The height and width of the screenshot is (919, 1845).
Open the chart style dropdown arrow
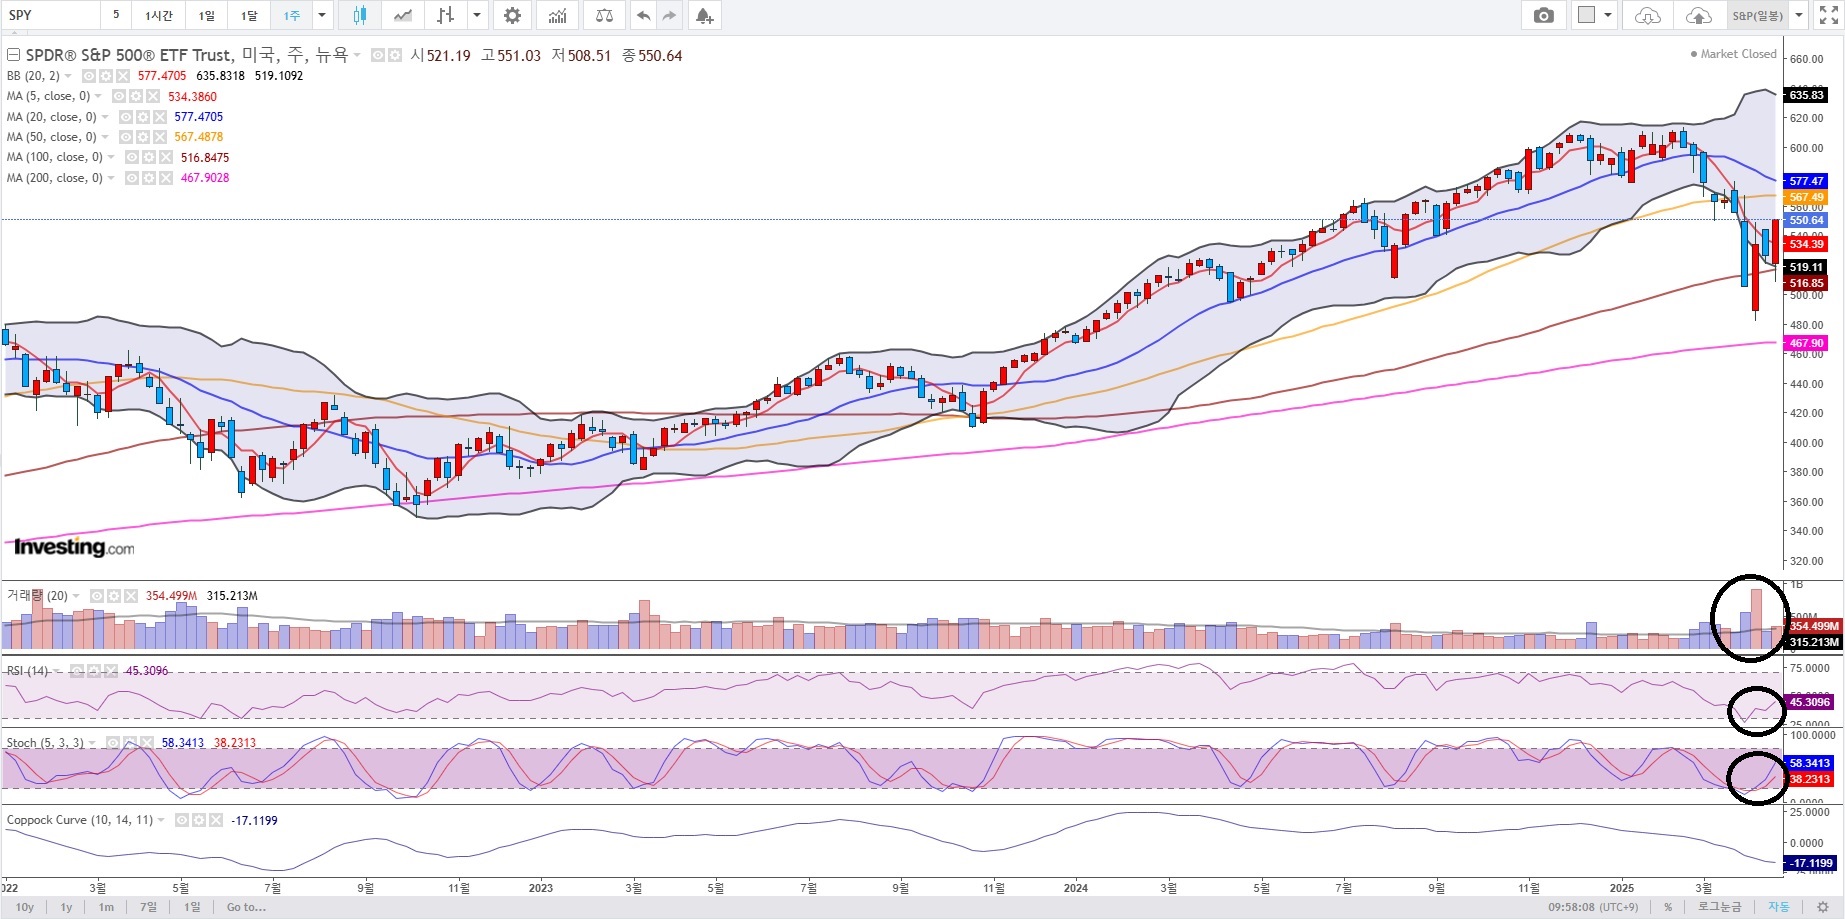click(x=476, y=15)
